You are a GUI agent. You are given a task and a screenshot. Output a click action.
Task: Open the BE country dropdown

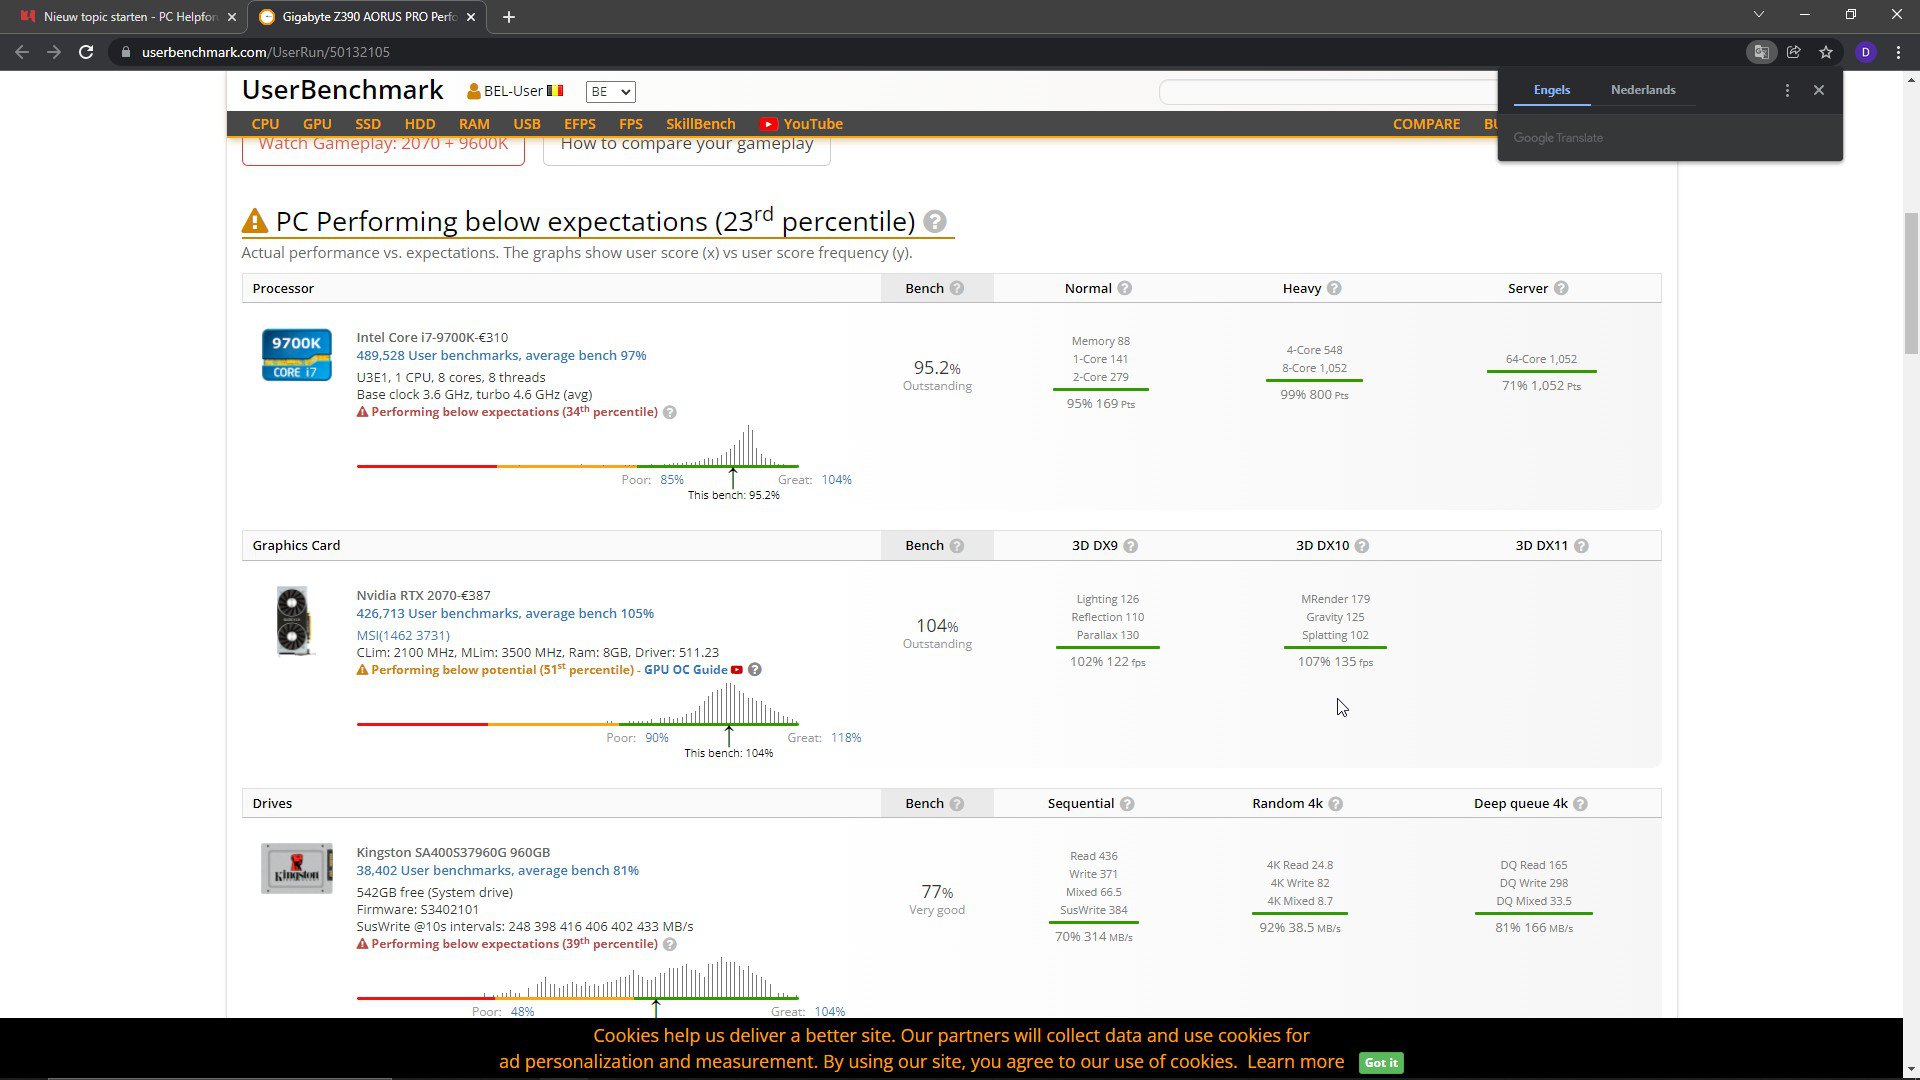pyautogui.click(x=610, y=92)
